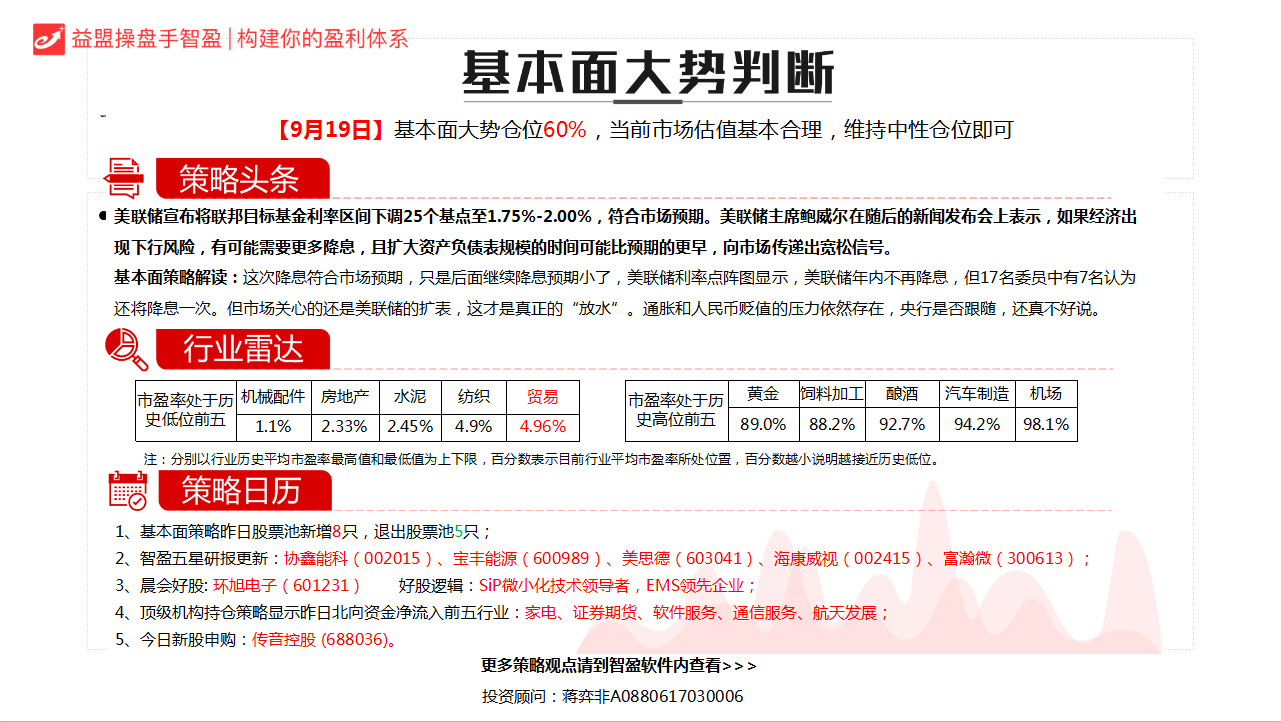
Task: Click the 98.1% percentile value cell
Action: click(x=1046, y=424)
